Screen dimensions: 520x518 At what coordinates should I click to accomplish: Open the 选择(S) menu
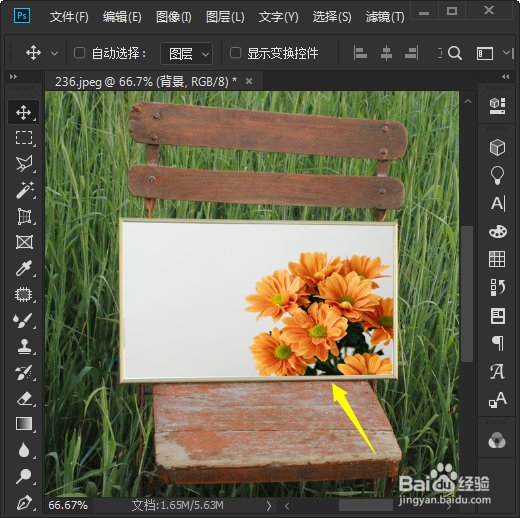coord(332,17)
